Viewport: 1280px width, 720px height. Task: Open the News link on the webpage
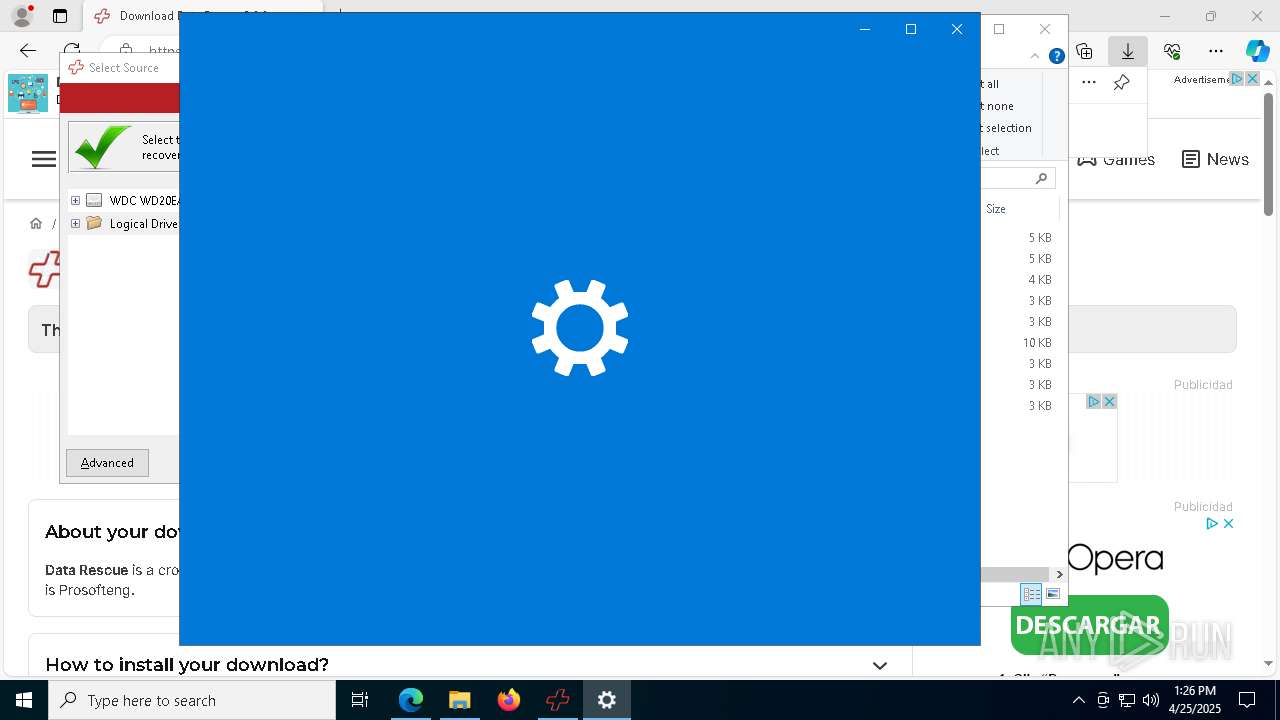point(1215,159)
